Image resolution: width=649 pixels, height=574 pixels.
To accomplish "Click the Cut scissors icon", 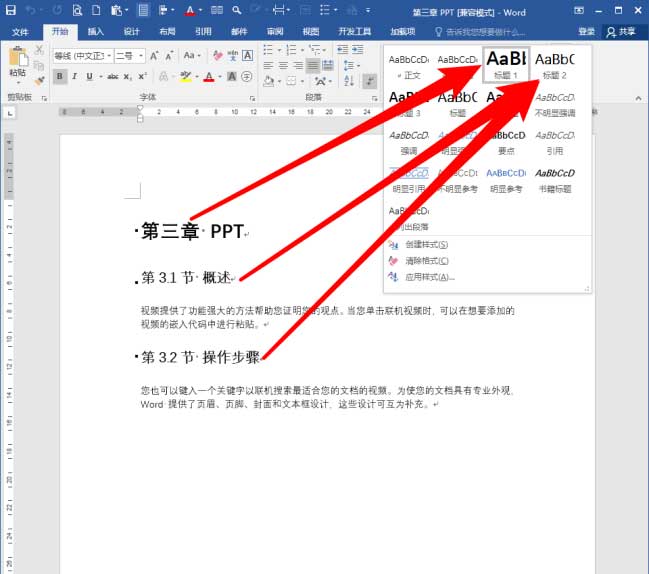I will coord(39,50).
